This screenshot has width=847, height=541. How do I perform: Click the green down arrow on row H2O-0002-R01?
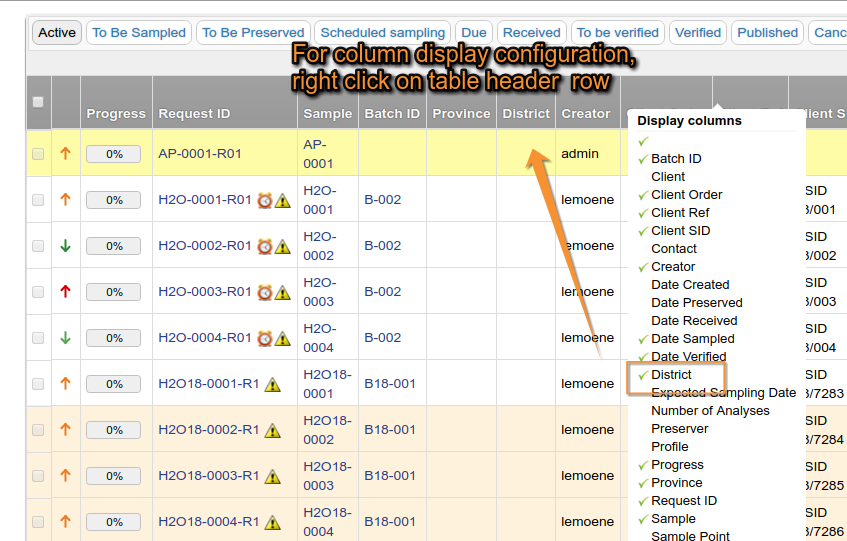pos(66,246)
